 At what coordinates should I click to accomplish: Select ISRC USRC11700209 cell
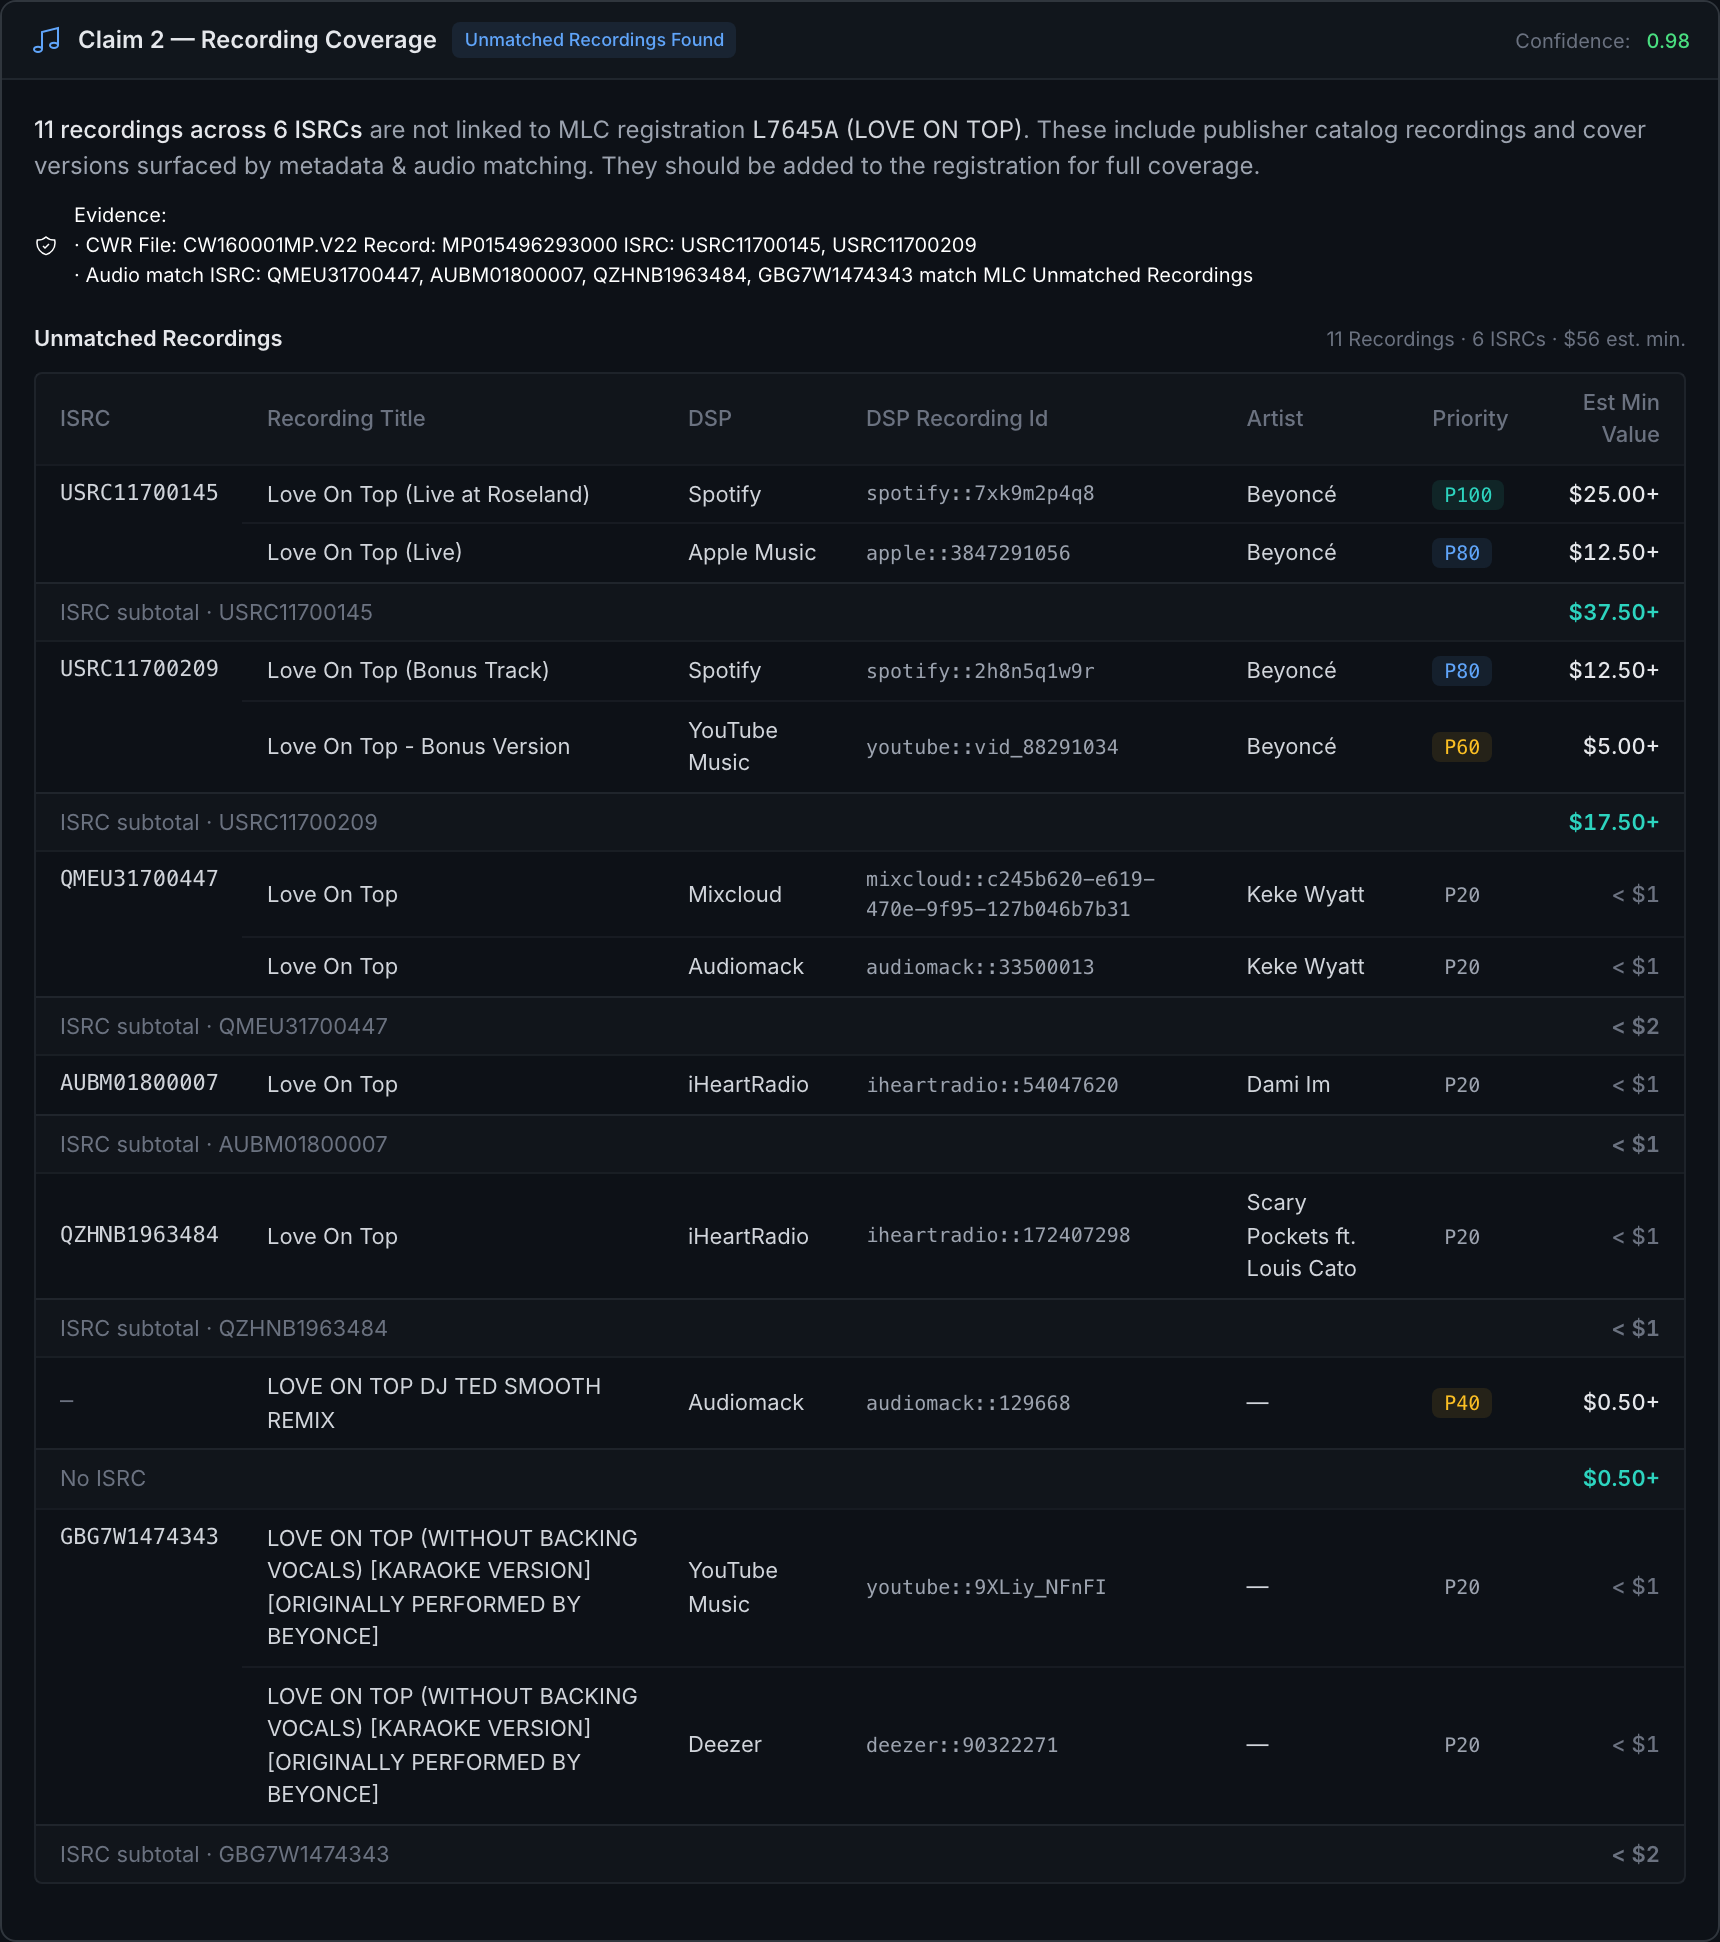139,669
